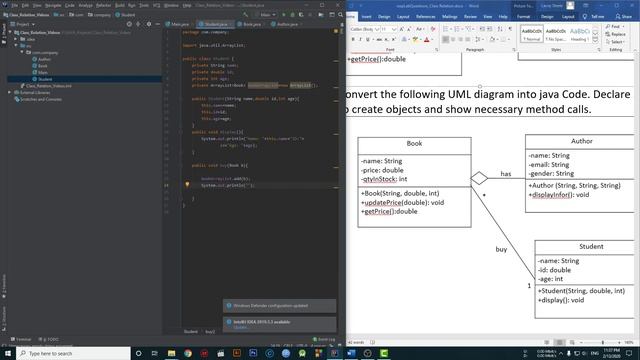Open the Main run configuration dropdown
Screen dimensions: 640x360
(x=266, y=15)
